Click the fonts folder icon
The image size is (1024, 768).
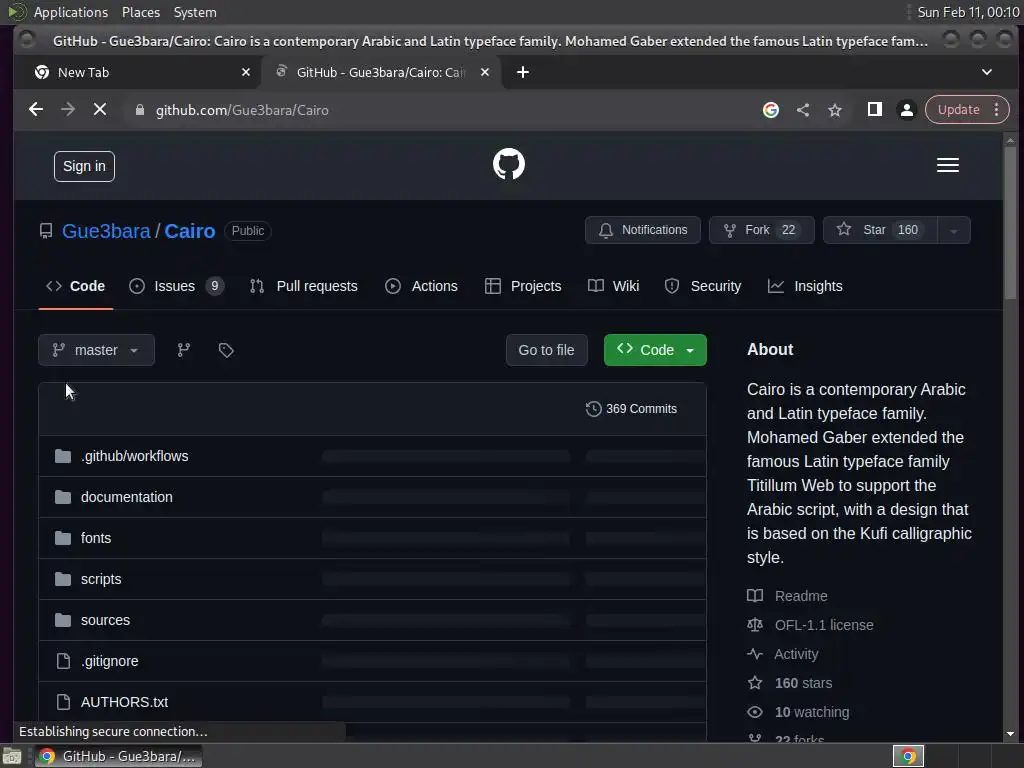point(63,538)
